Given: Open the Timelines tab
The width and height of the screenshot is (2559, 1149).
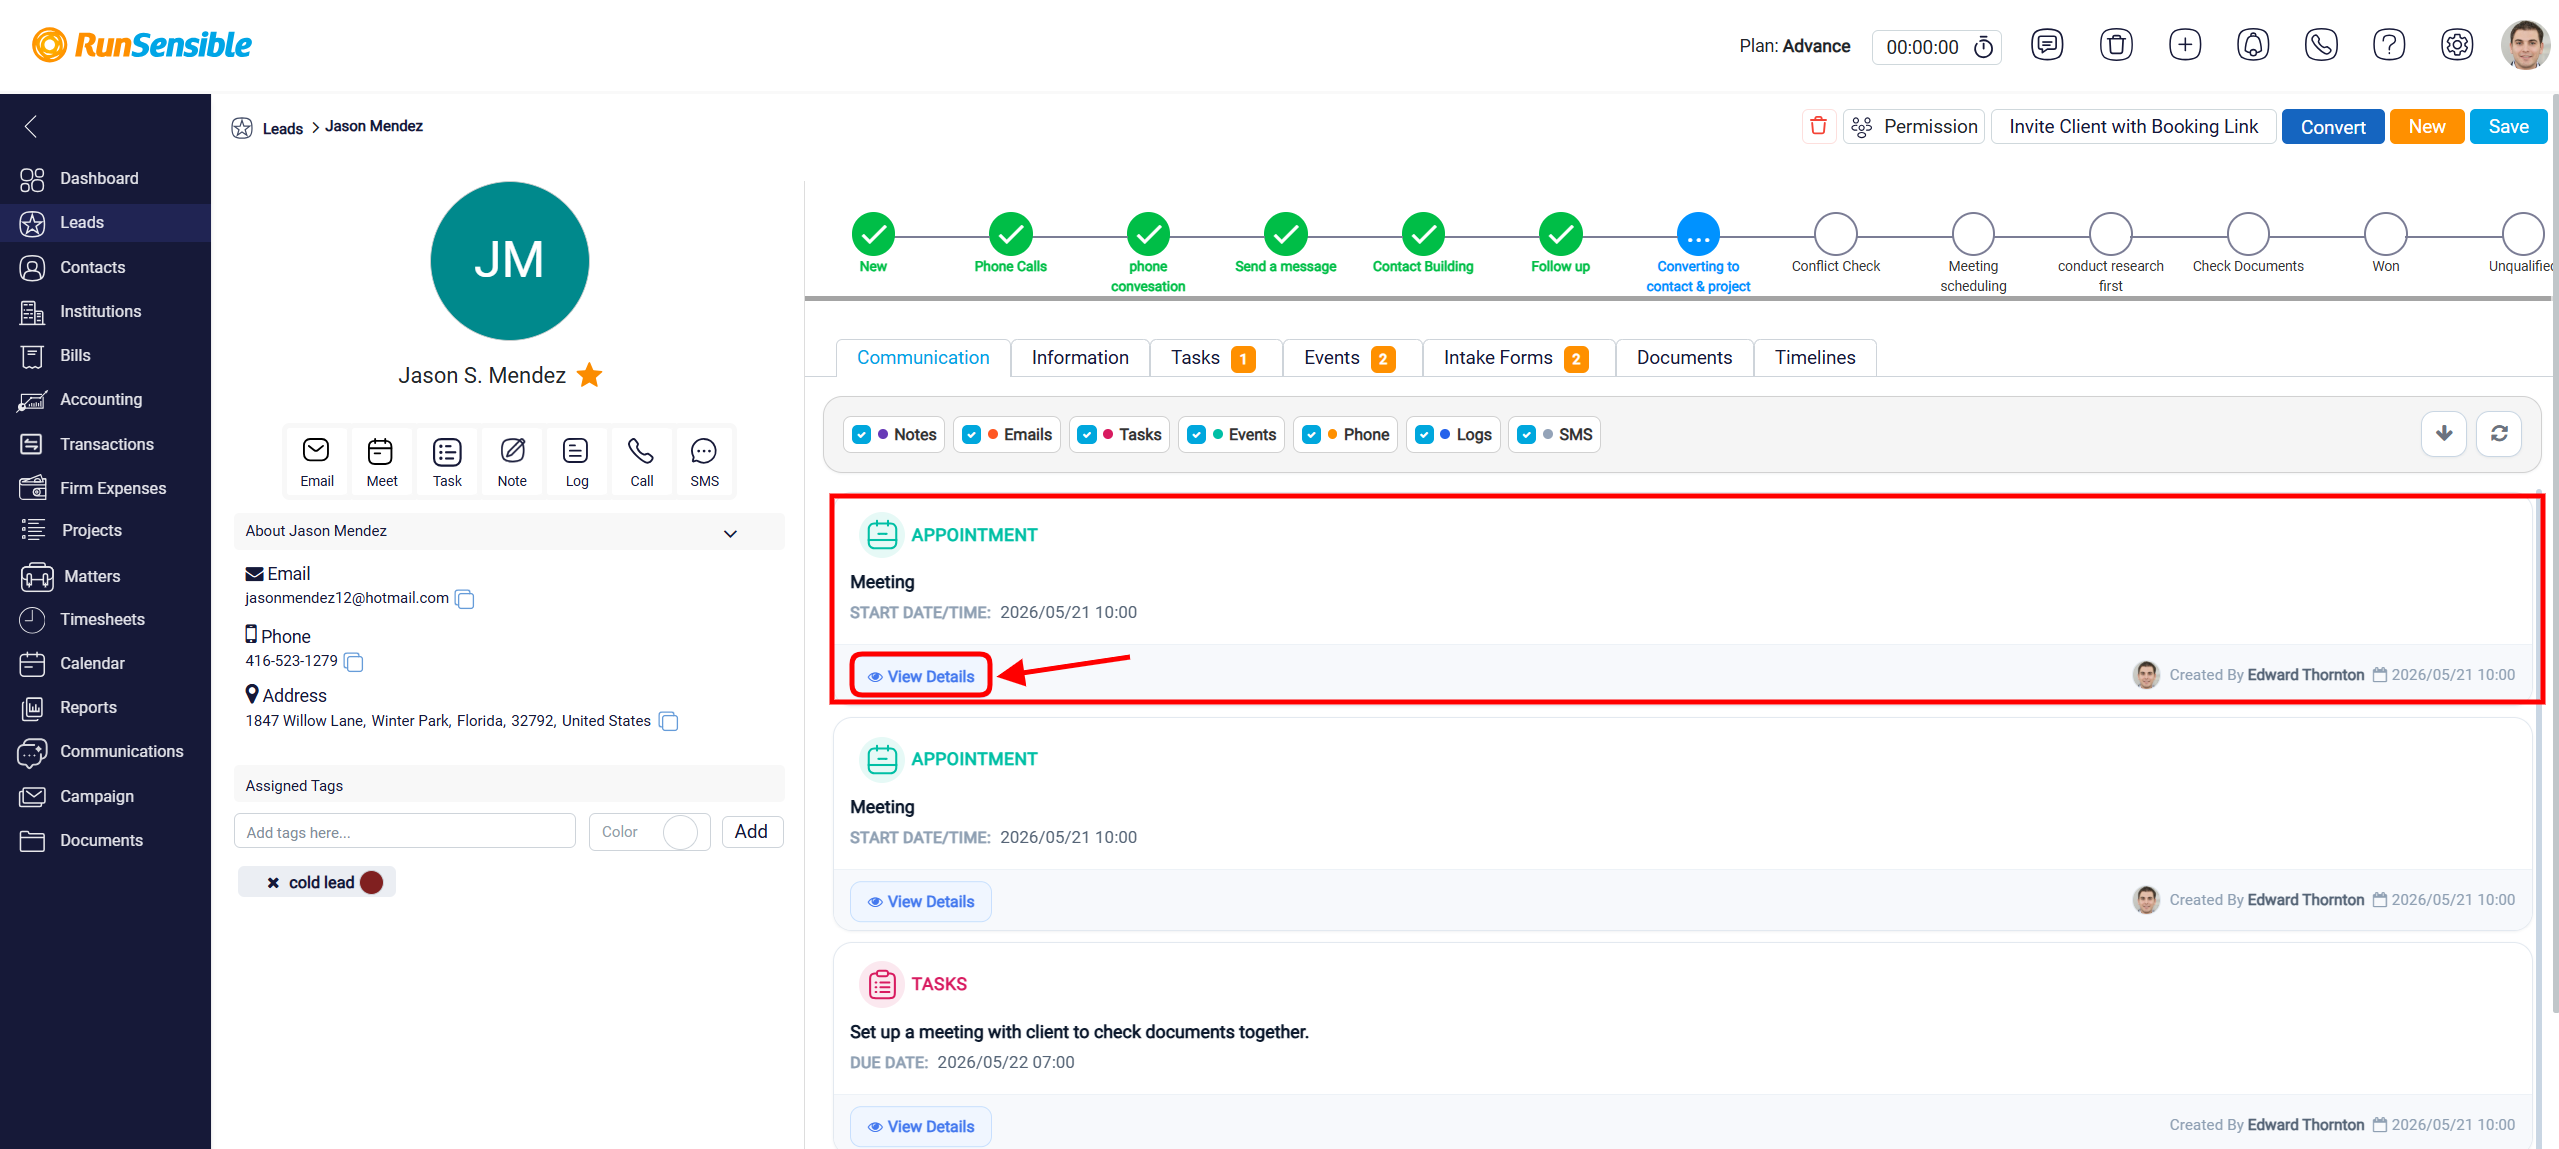Looking at the screenshot, I should [1814, 358].
